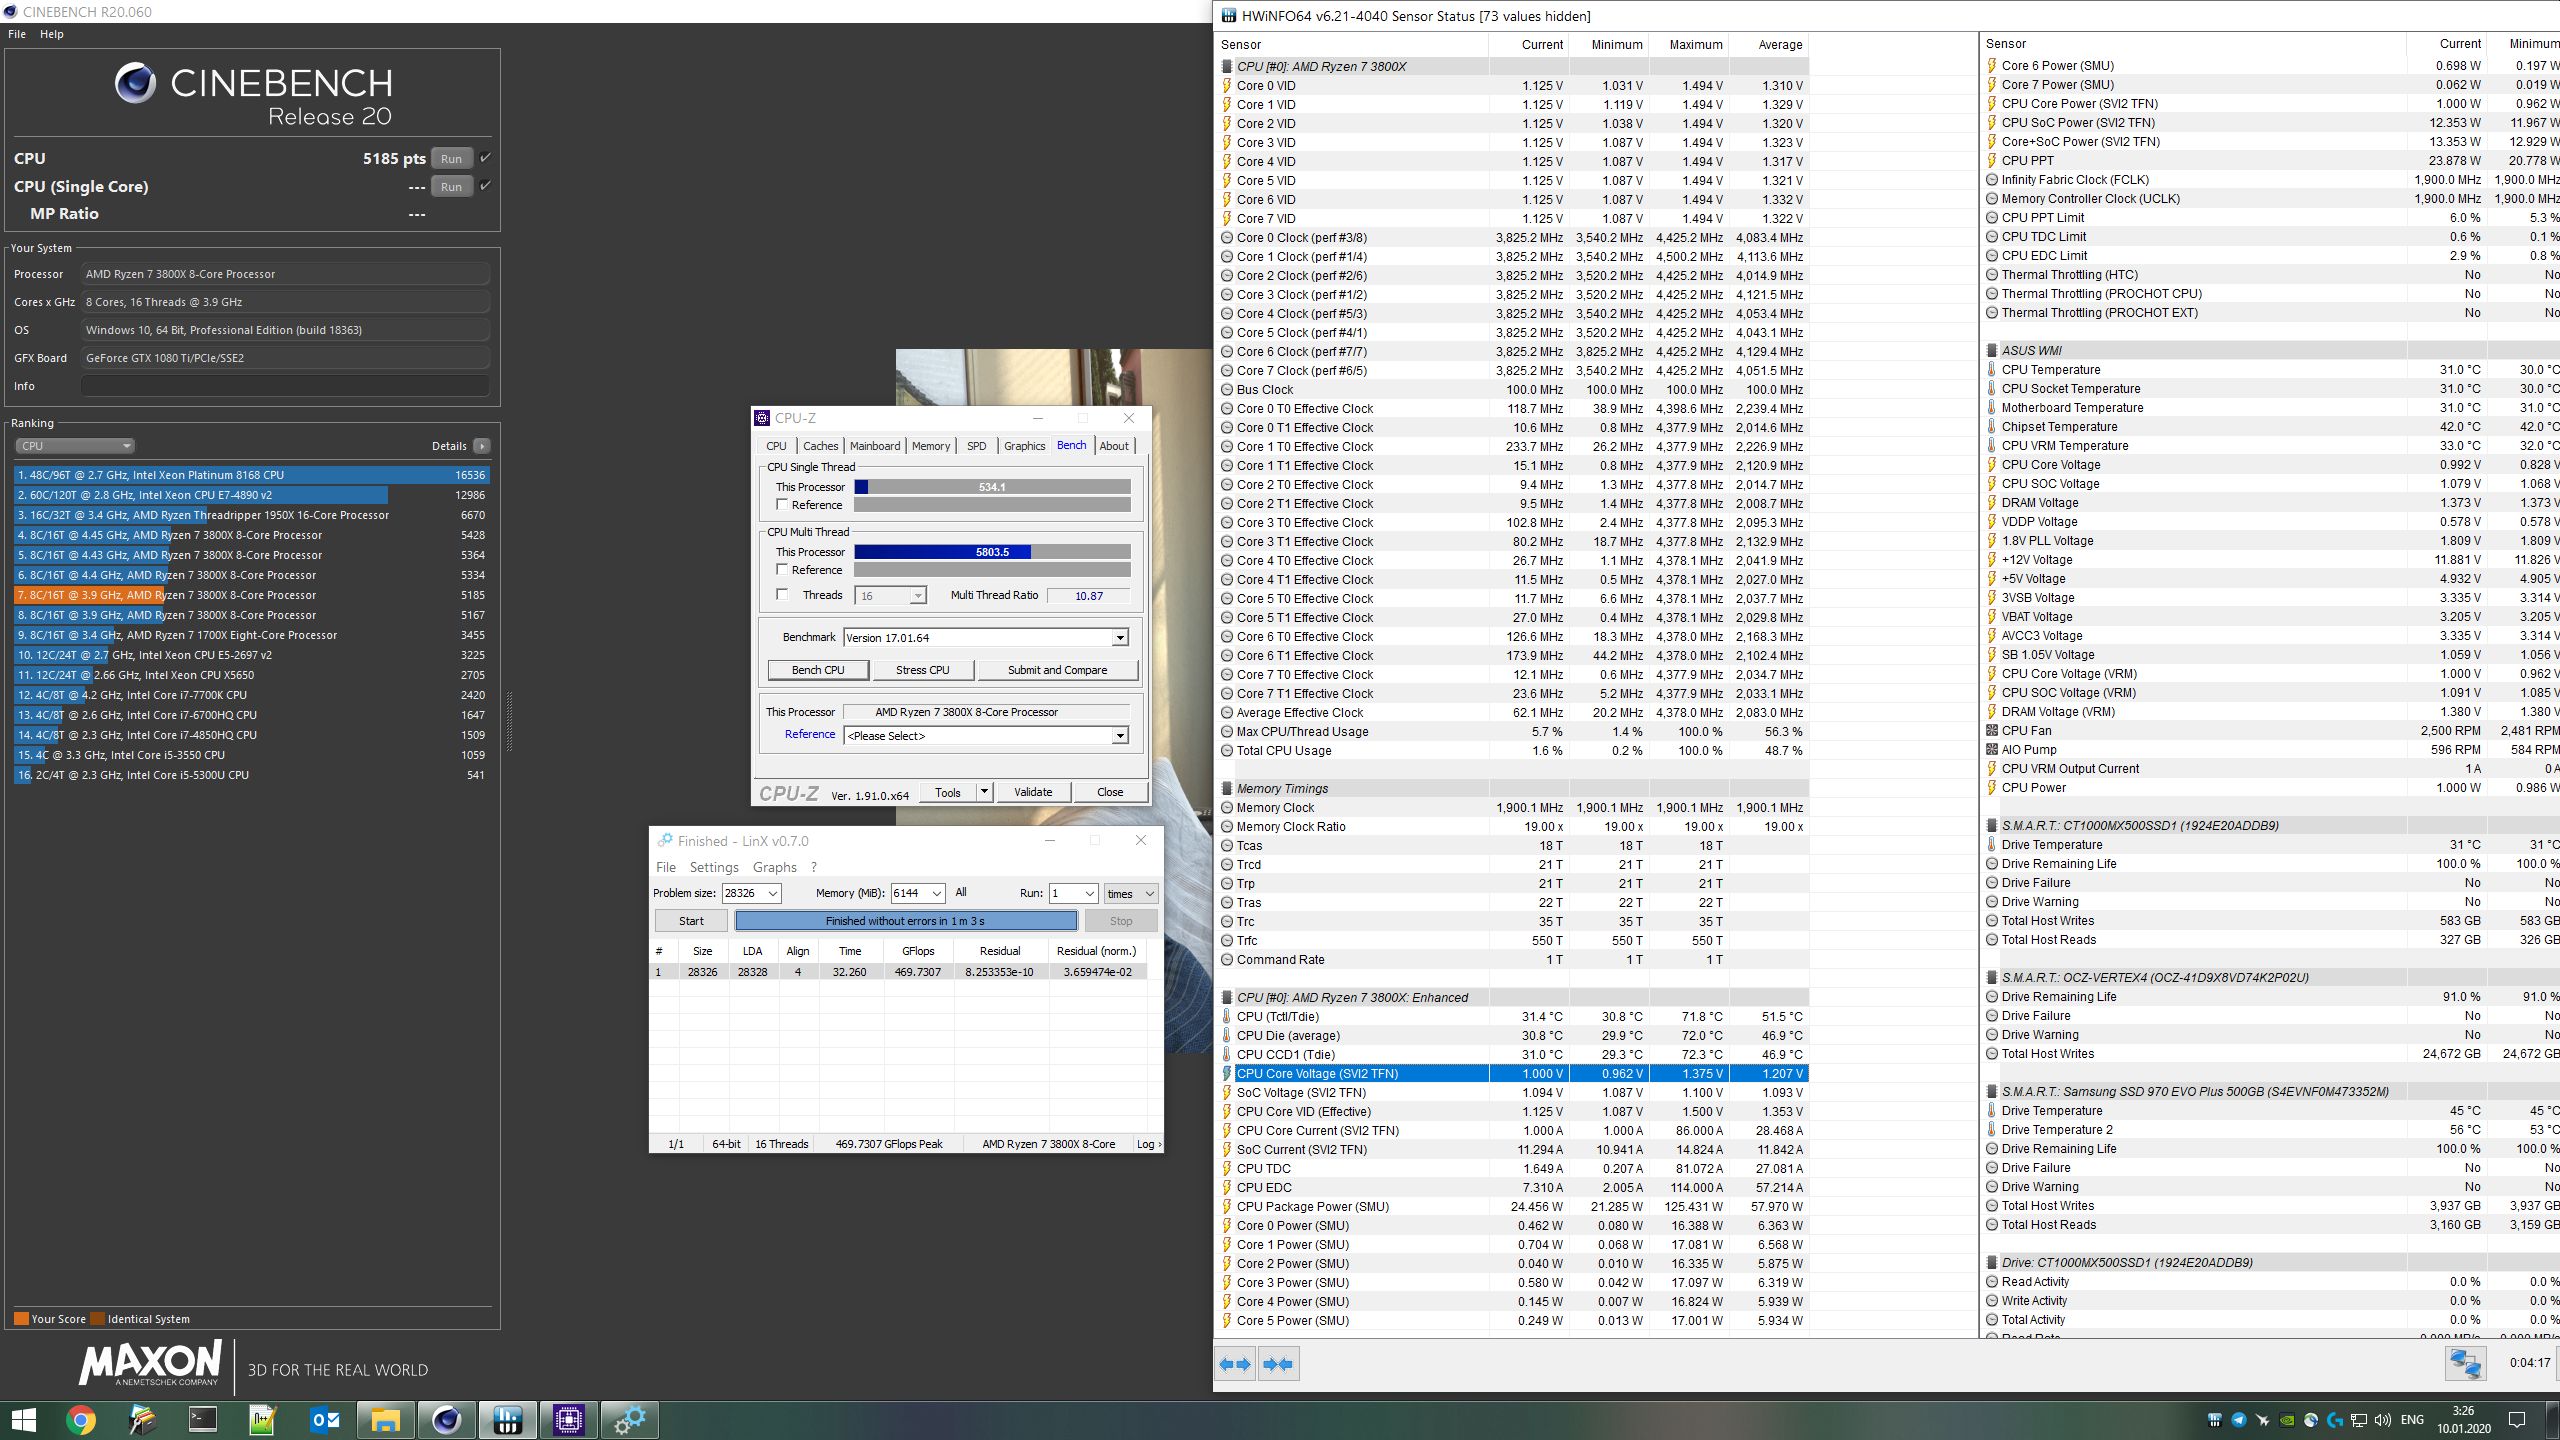Open the CPU ranking type dropdown
This screenshot has height=1440, width=2560.
75,446
